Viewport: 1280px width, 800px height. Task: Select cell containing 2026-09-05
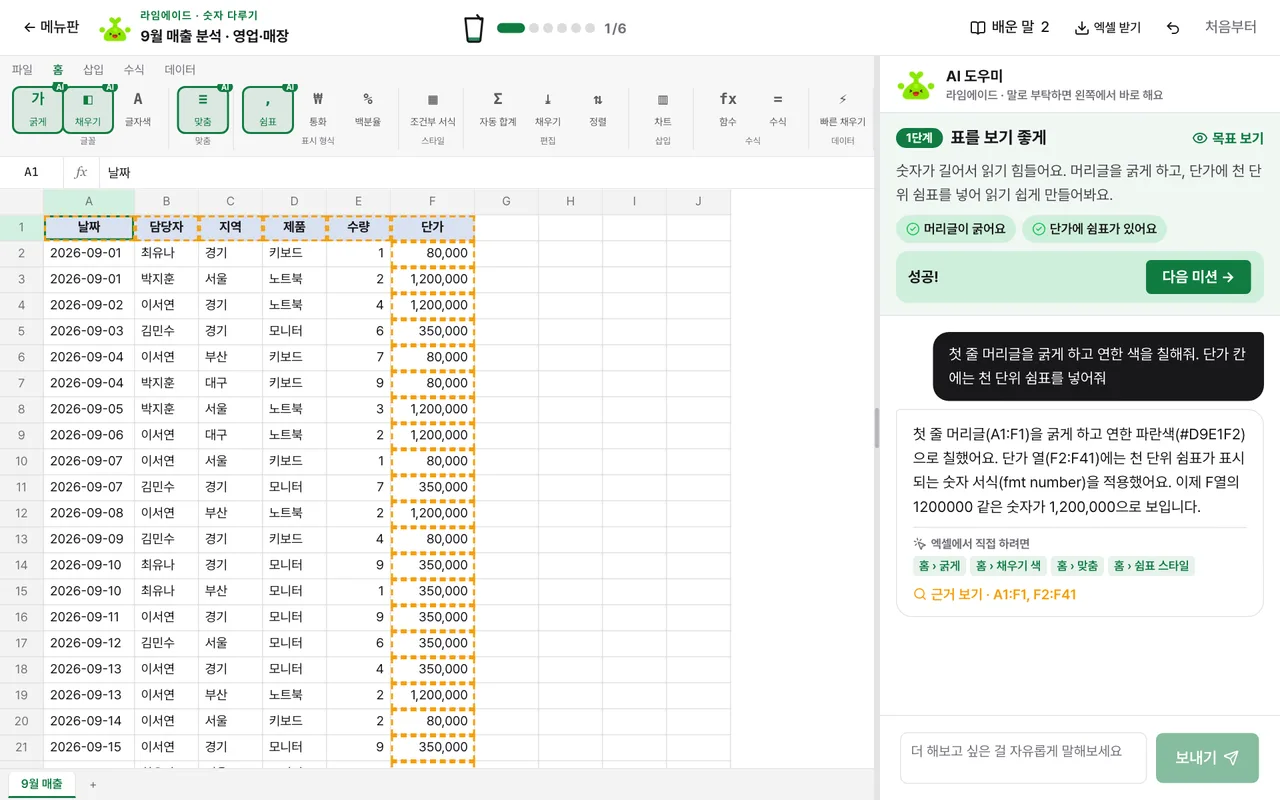89,409
